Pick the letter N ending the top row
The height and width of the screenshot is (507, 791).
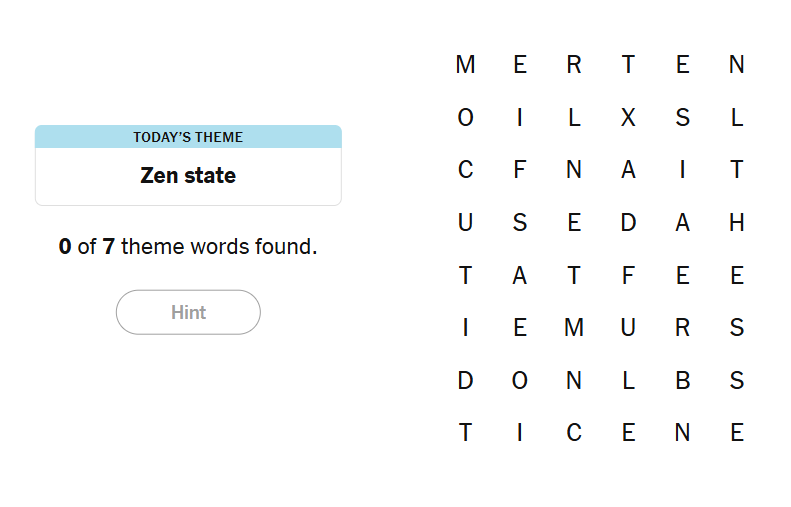pyautogui.click(x=737, y=65)
